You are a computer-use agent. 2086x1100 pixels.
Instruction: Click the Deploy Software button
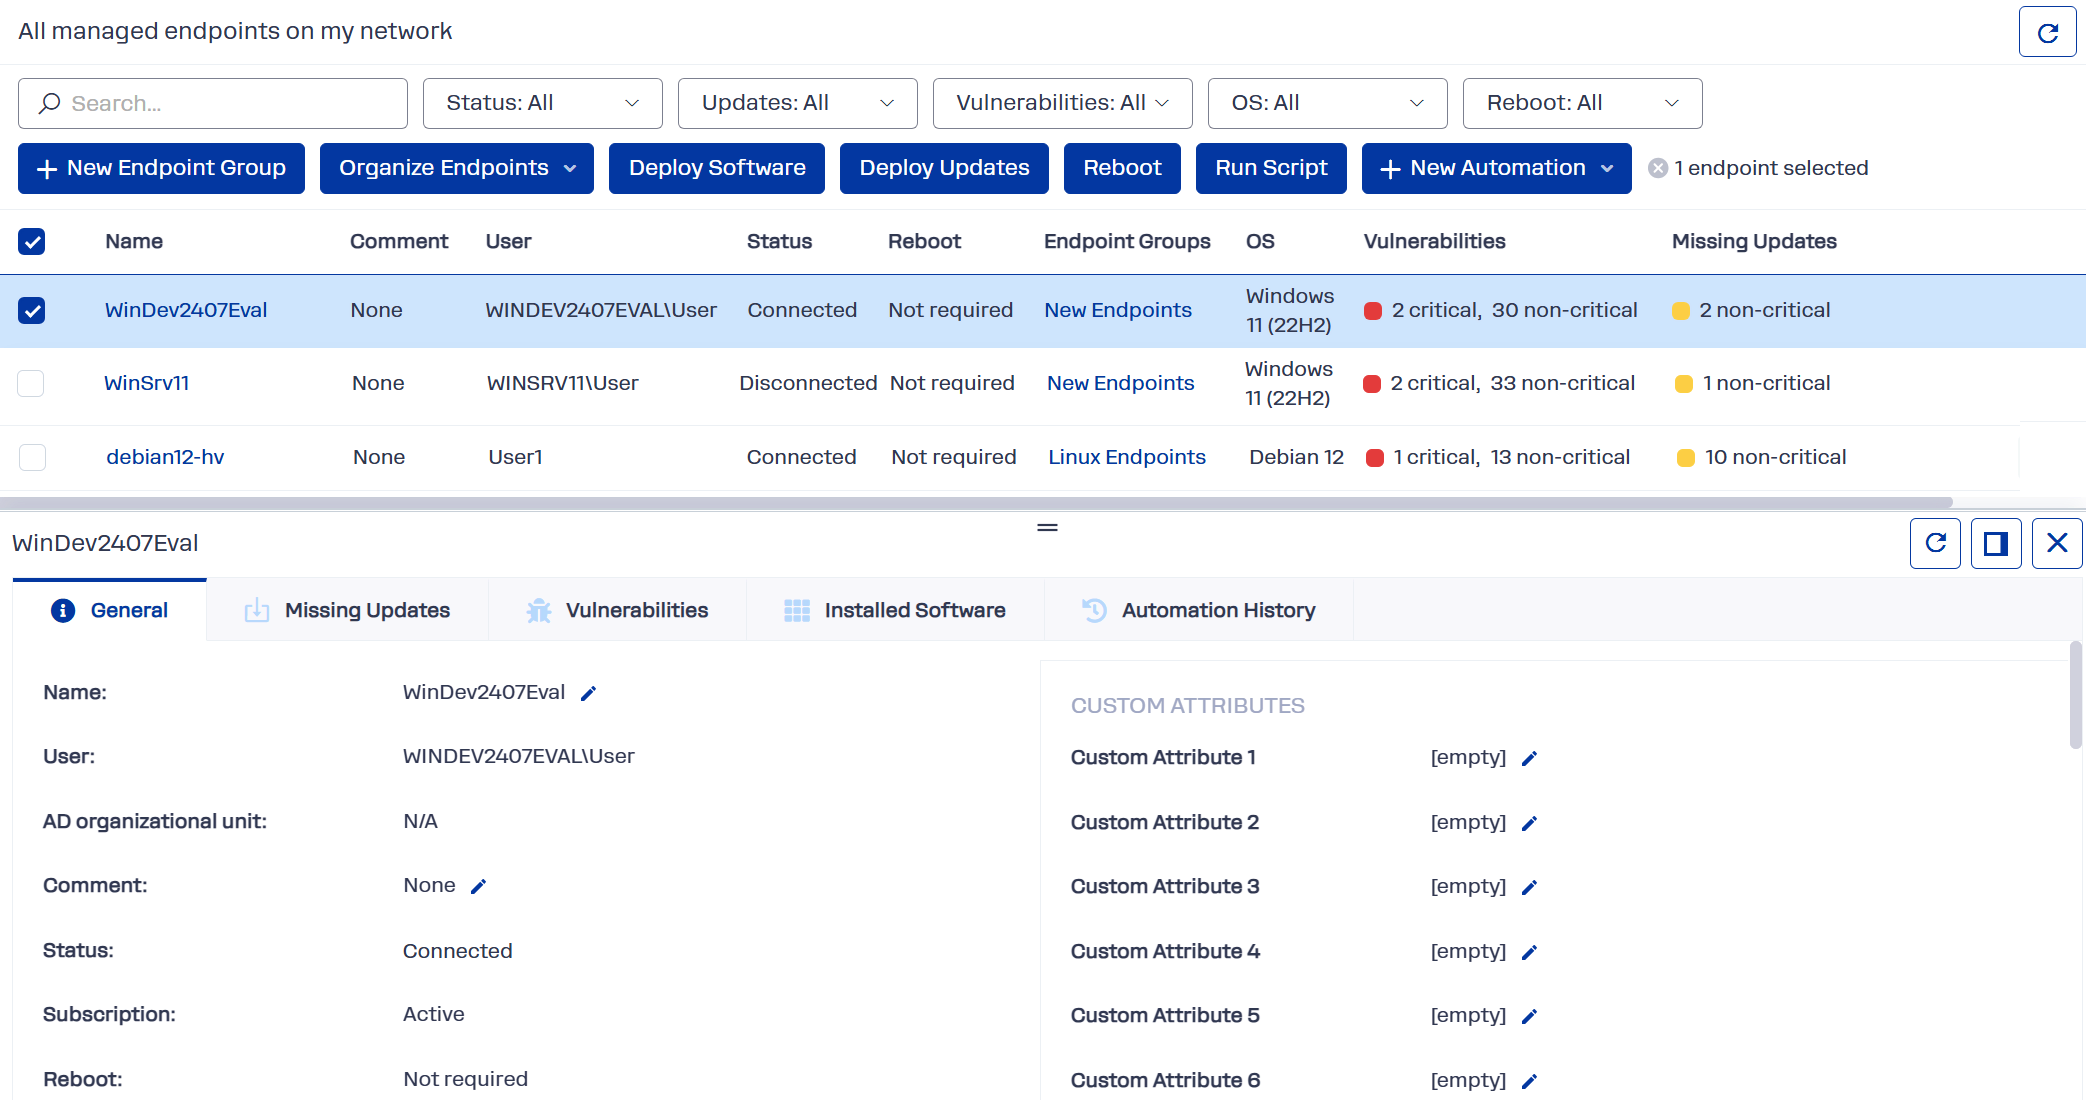click(717, 168)
